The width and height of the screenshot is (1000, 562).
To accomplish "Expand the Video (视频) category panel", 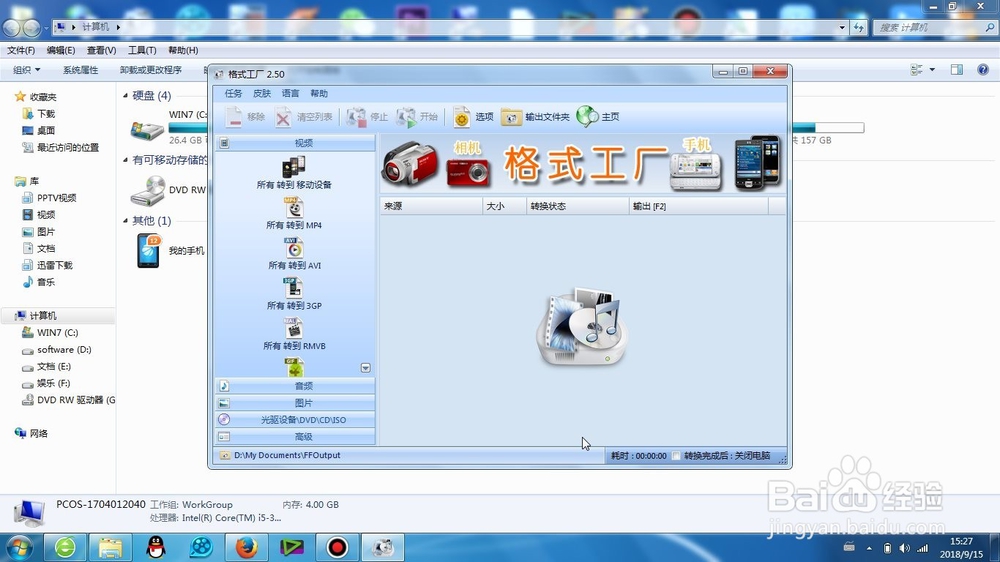I will click(295, 143).
